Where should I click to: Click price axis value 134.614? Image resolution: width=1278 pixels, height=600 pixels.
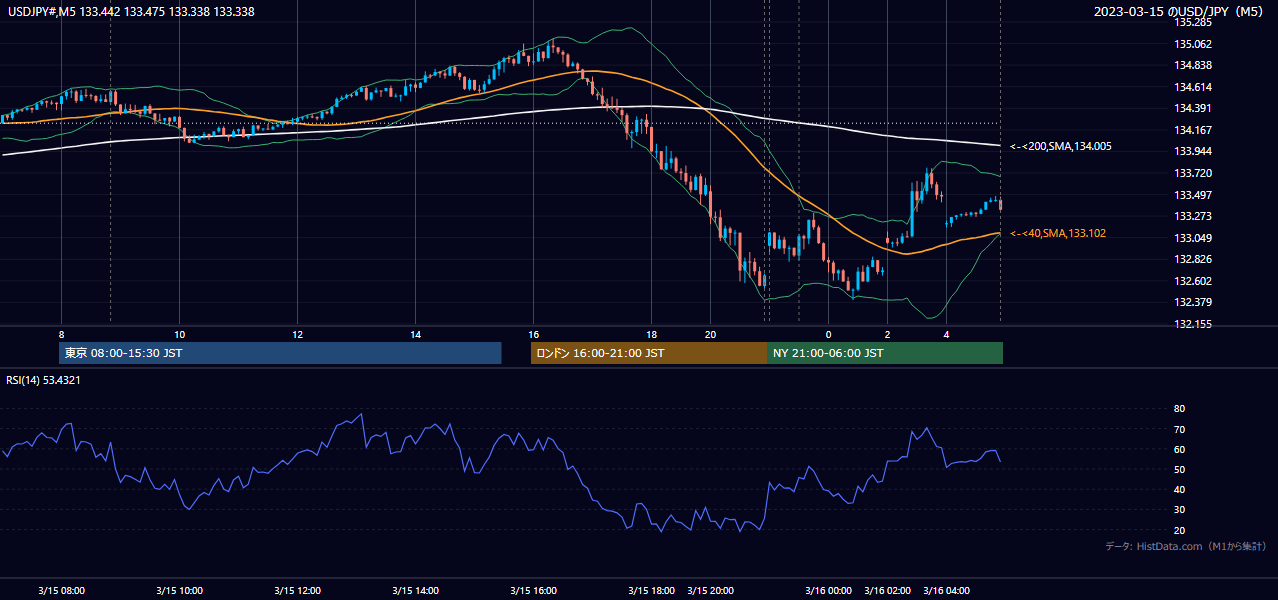click(x=1192, y=87)
